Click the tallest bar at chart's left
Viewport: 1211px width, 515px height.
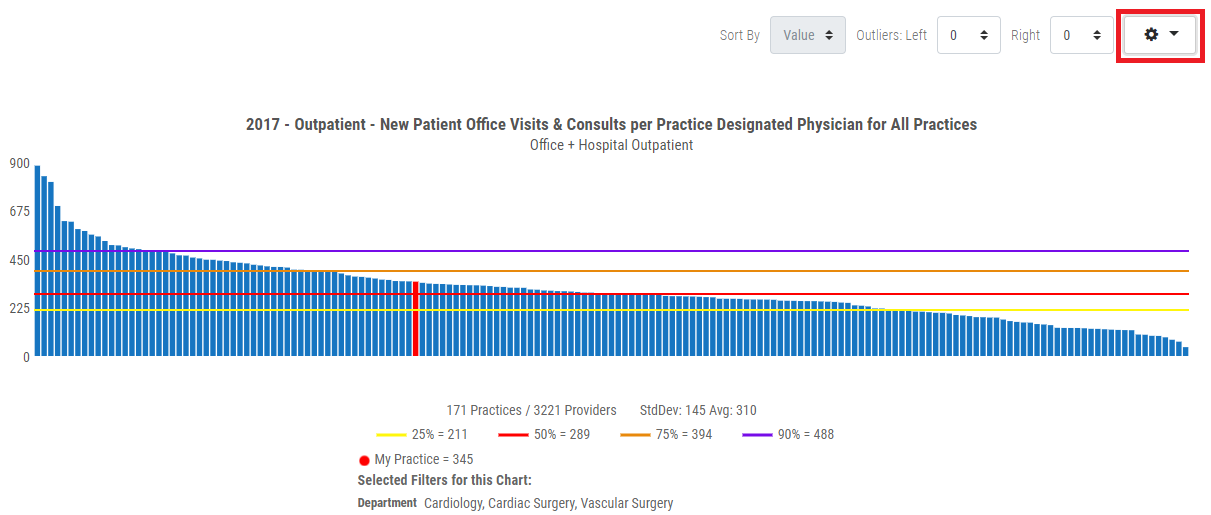tap(37, 260)
